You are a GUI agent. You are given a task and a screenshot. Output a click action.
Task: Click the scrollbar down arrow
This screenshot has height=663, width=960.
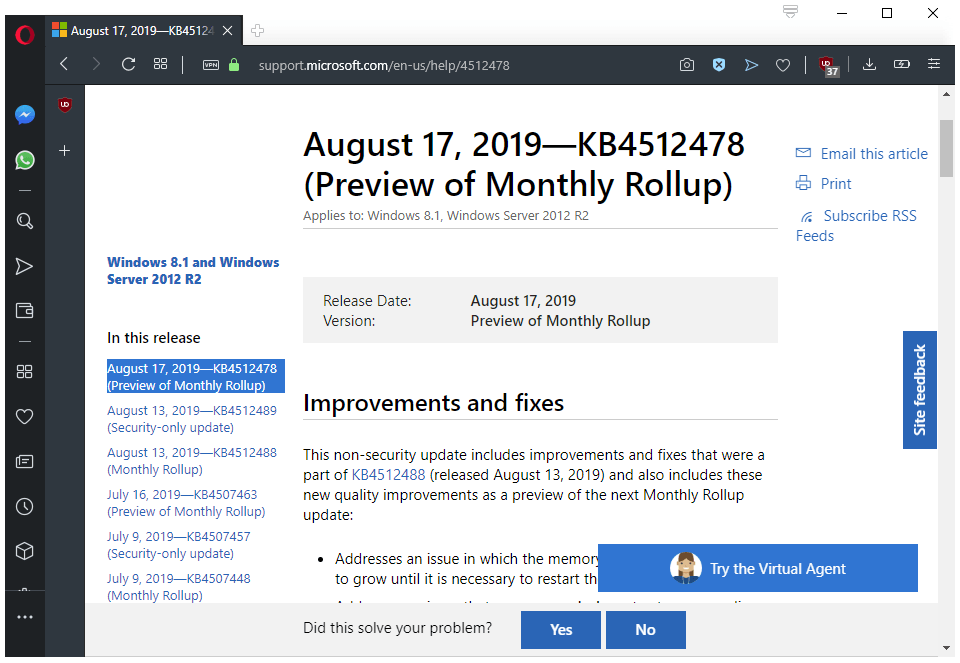(x=946, y=648)
